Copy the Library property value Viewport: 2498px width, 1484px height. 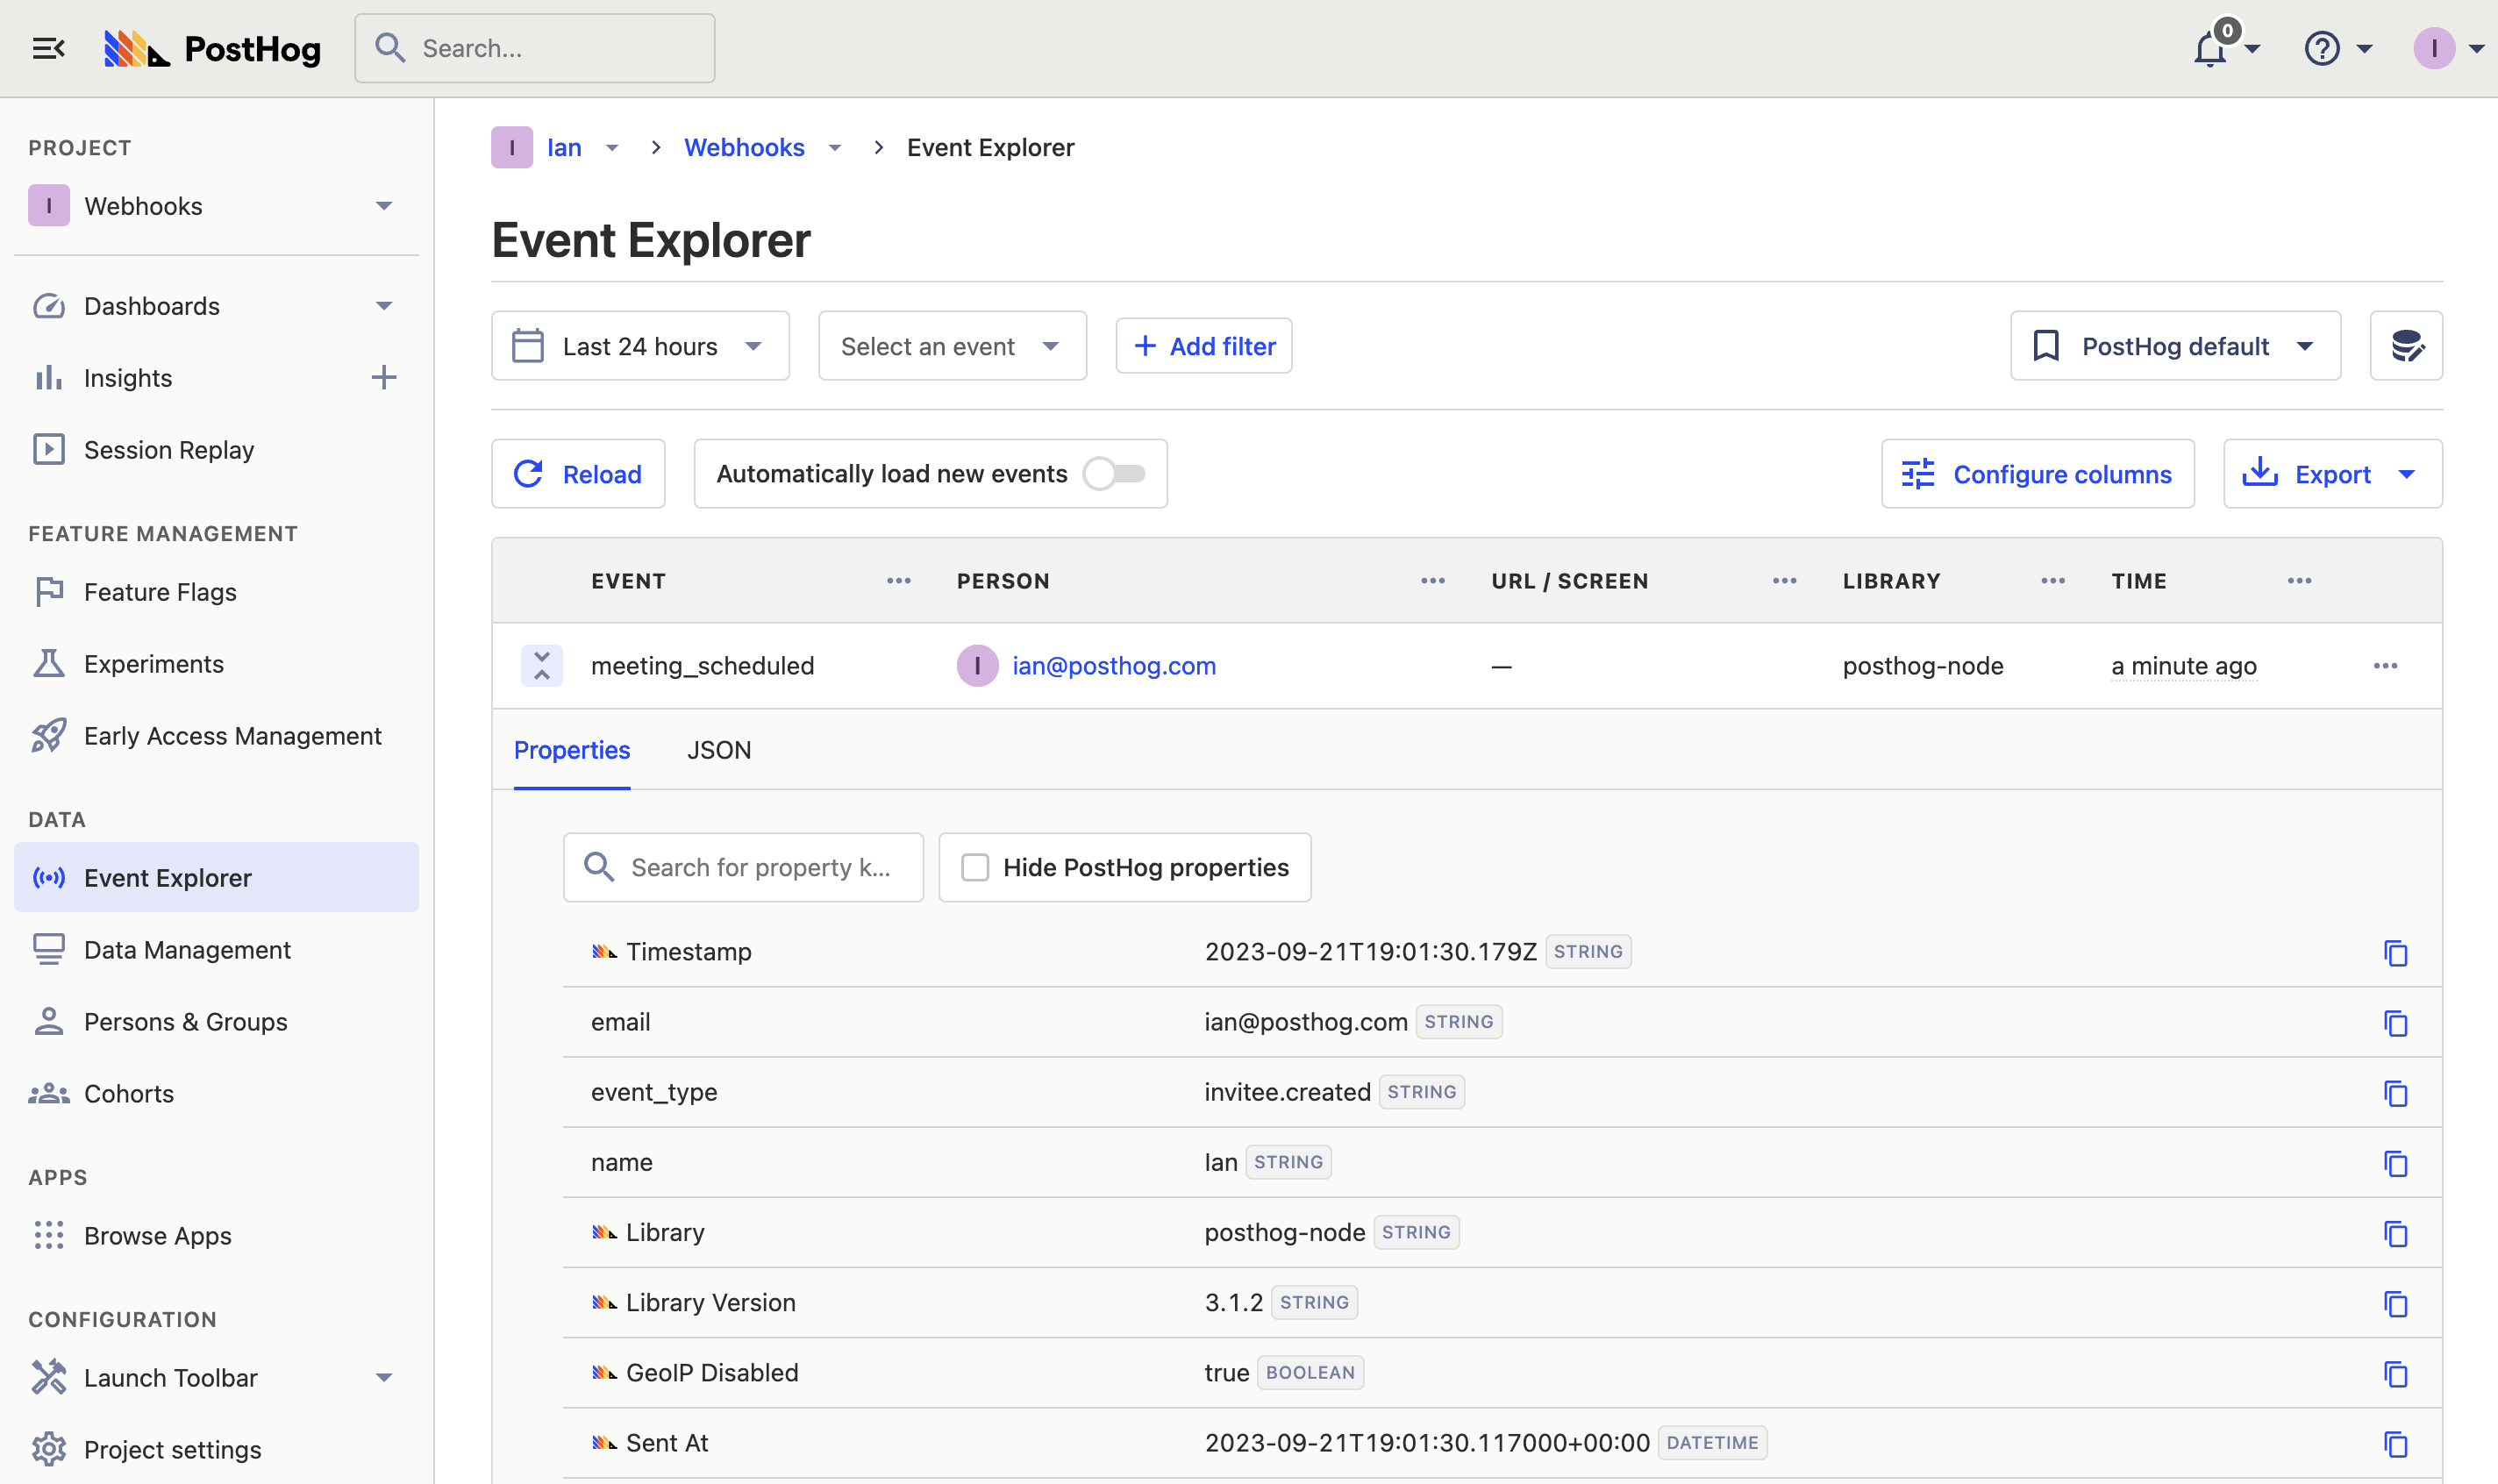coord(2395,1232)
